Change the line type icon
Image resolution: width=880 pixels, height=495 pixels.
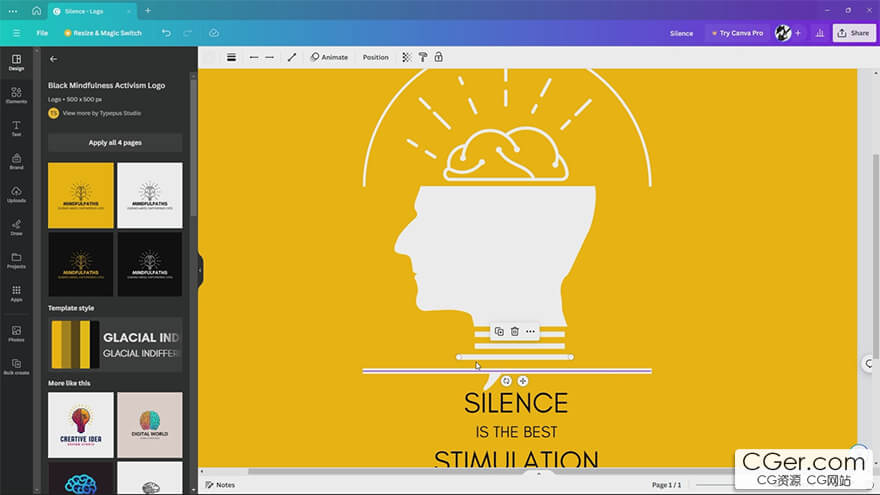coord(292,57)
